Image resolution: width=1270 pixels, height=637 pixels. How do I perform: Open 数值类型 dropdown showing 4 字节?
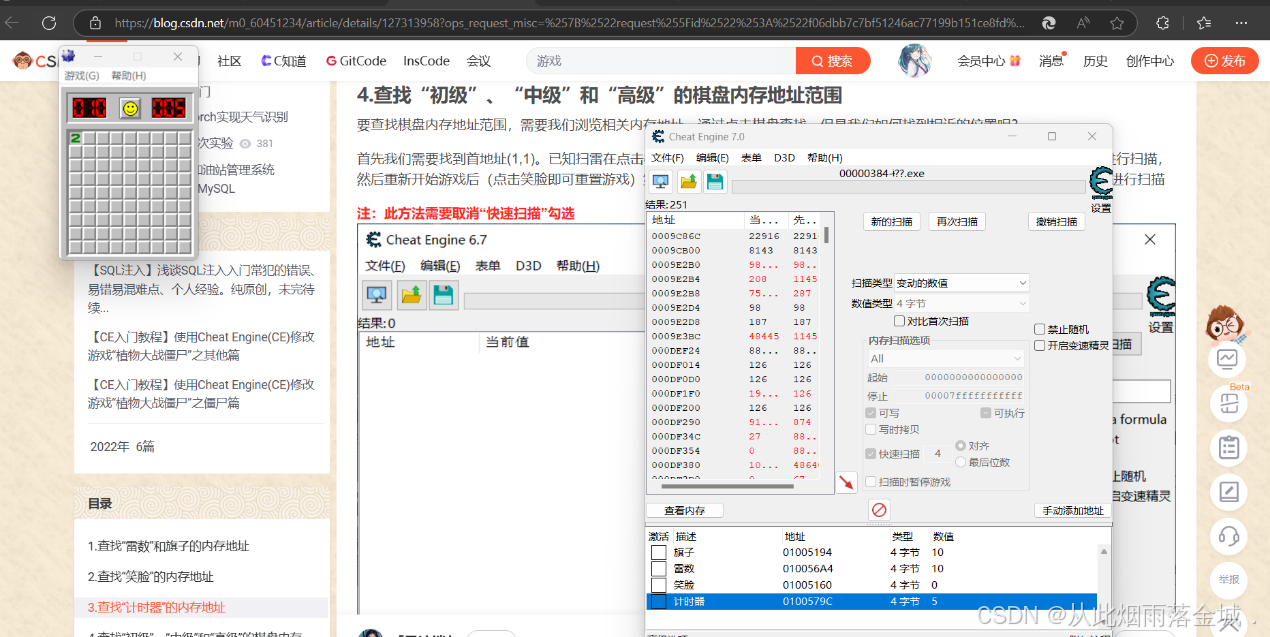point(961,303)
